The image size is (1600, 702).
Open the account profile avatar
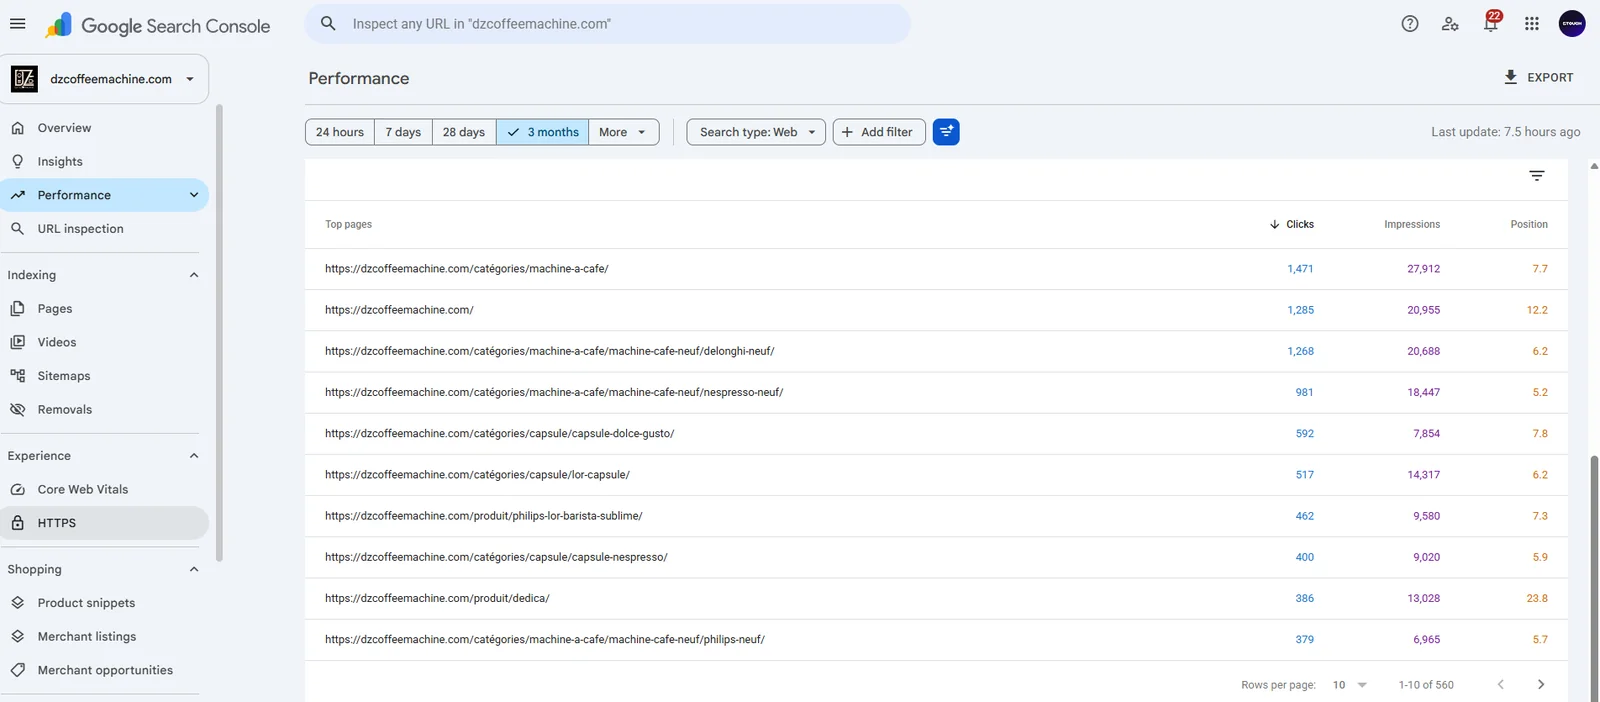pyautogui.click(x=1572, y=24)
